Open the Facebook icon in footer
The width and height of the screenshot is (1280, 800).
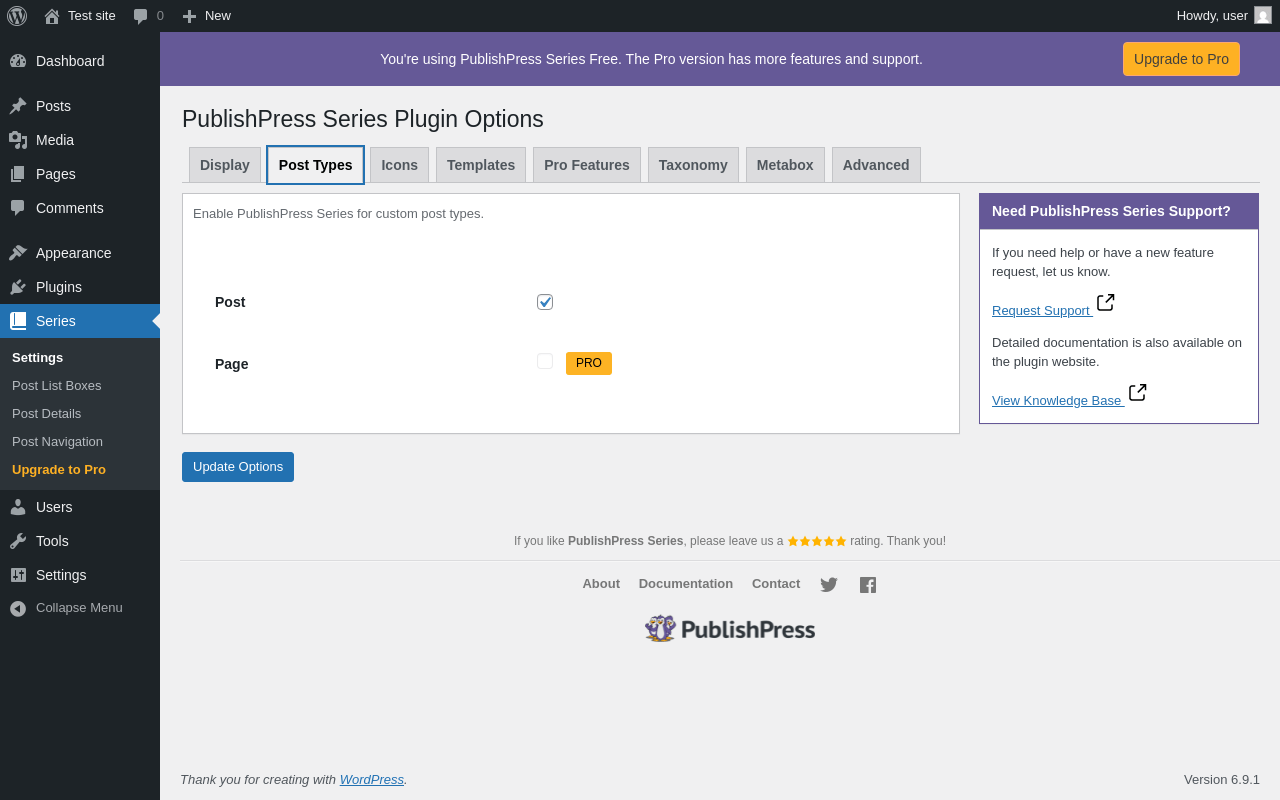click(x=868, y=585)
